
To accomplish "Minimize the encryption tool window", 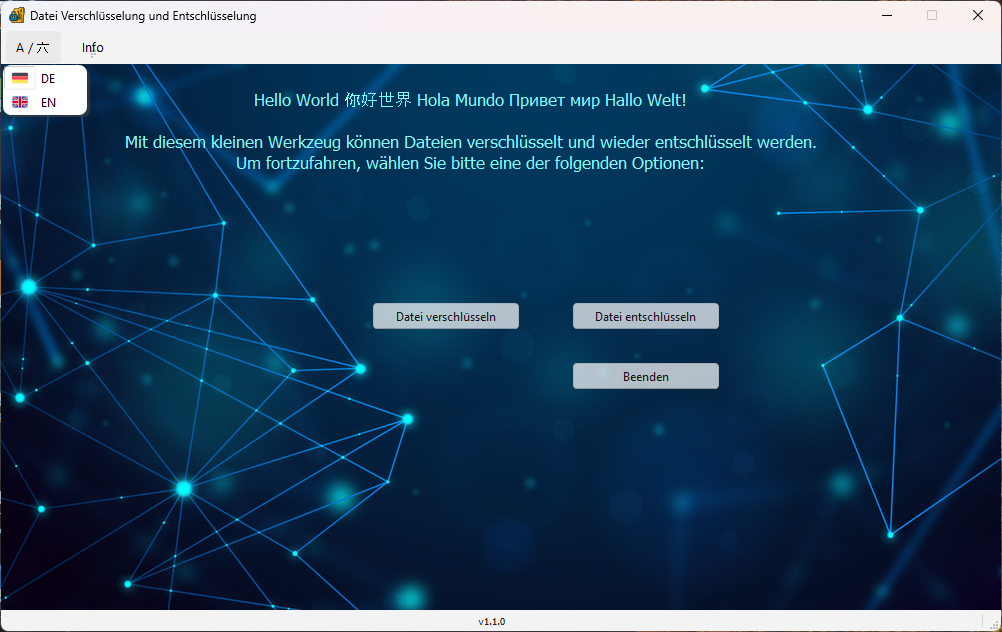I will click(x=886, y=15).
